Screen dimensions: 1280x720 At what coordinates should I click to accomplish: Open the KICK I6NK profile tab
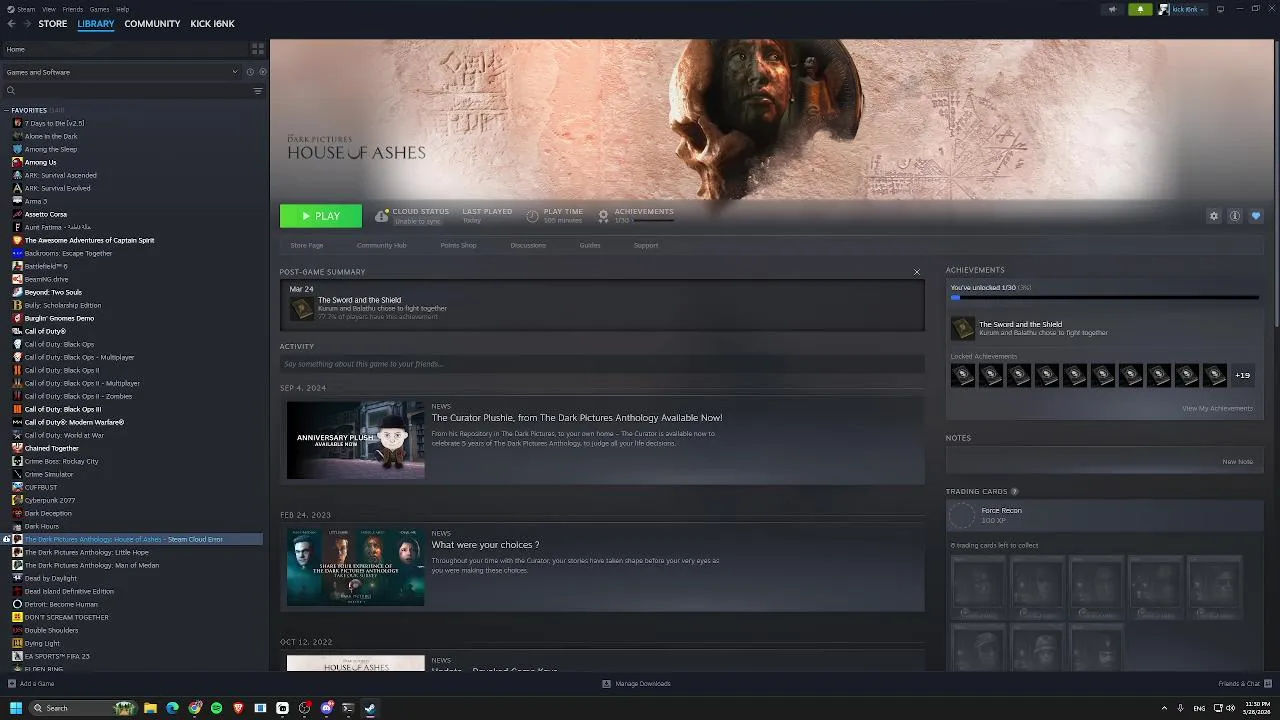pyautogui.click(x=212, y=24)
